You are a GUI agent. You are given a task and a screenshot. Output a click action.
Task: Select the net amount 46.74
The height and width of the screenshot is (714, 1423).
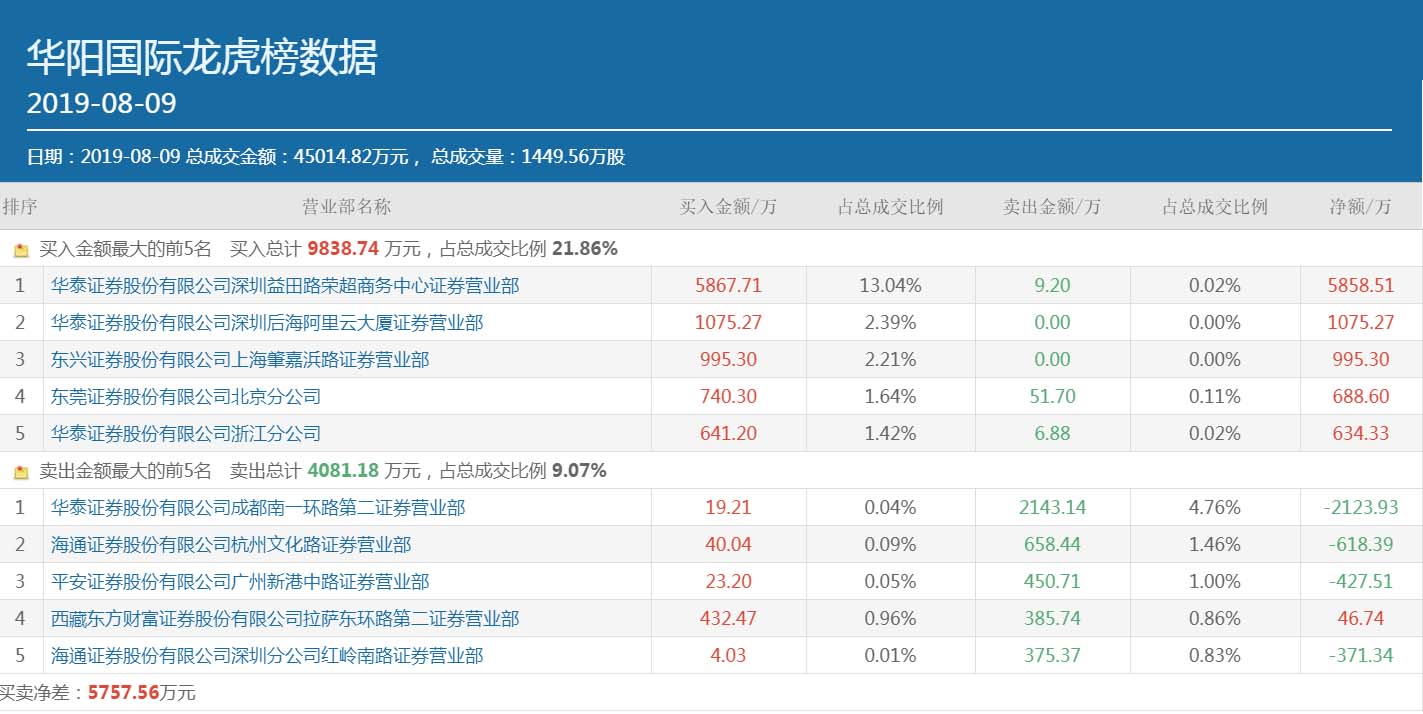click(1360, 619)
